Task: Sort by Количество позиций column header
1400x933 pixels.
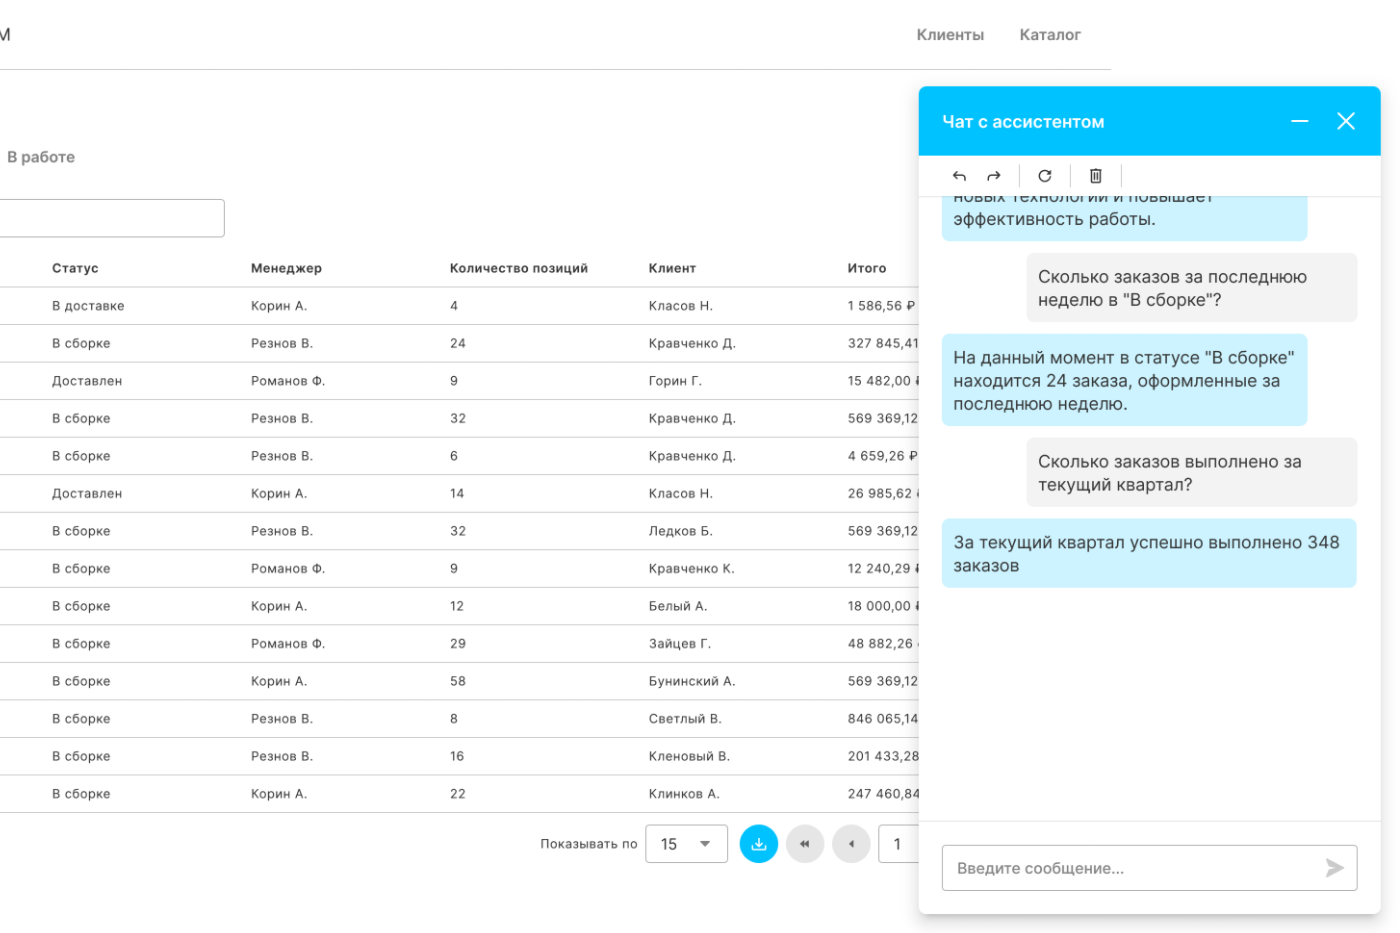Action: (519, 268)
